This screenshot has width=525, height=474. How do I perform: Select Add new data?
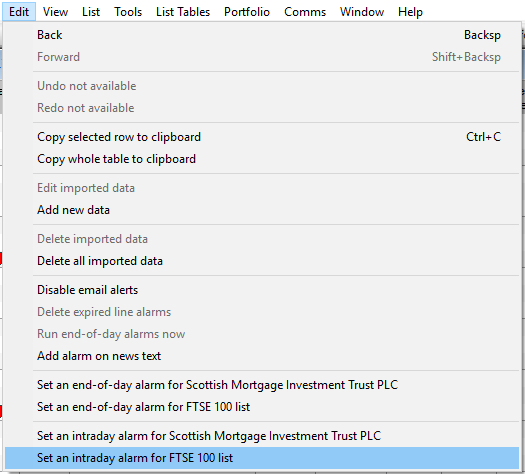coord(262,210)
